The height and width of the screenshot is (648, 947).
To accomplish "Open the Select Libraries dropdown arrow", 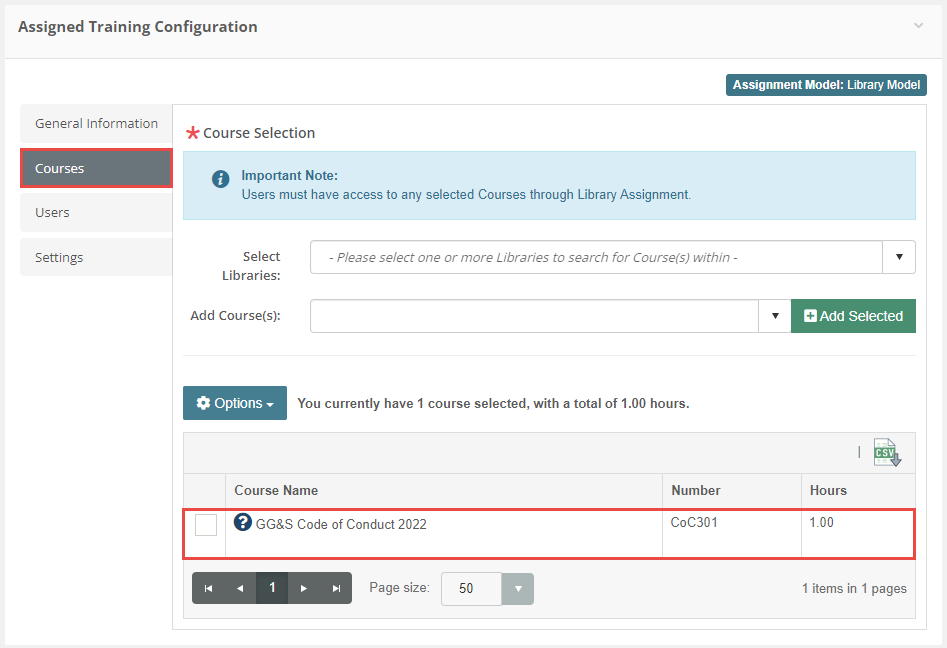I will pos(899,257).
